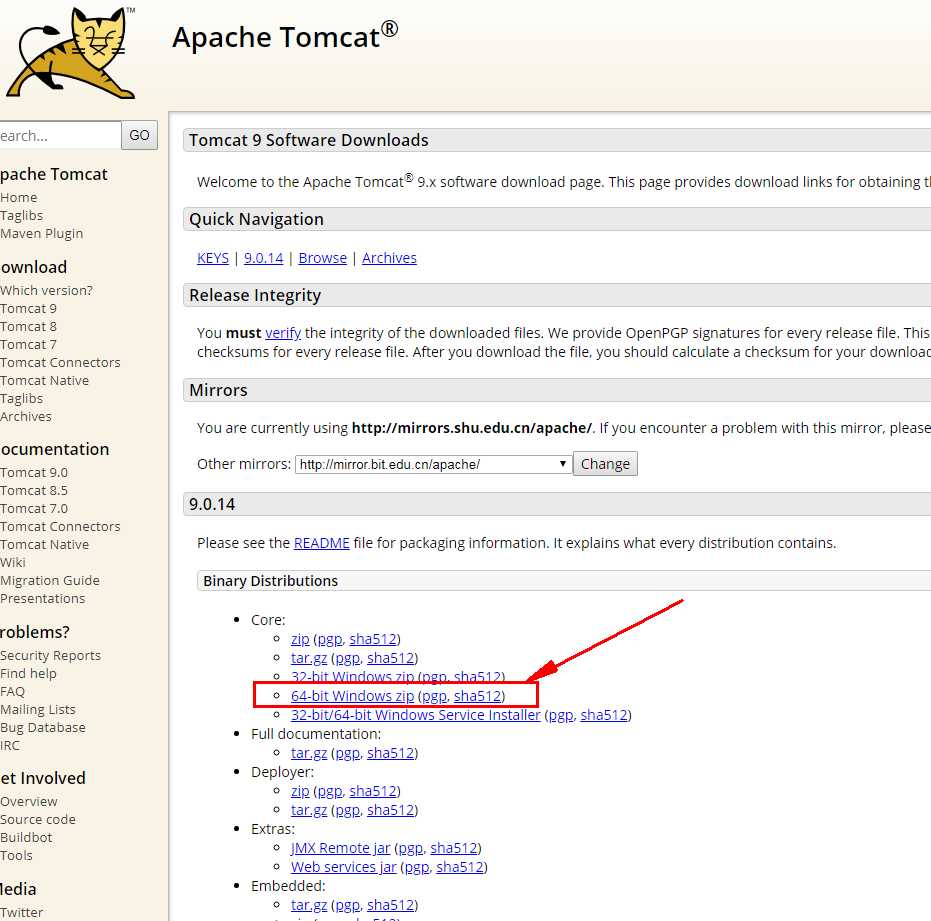This screenshot has width=931, height=921.
Task: Focus the Search input field
Action: coord(59,135)
